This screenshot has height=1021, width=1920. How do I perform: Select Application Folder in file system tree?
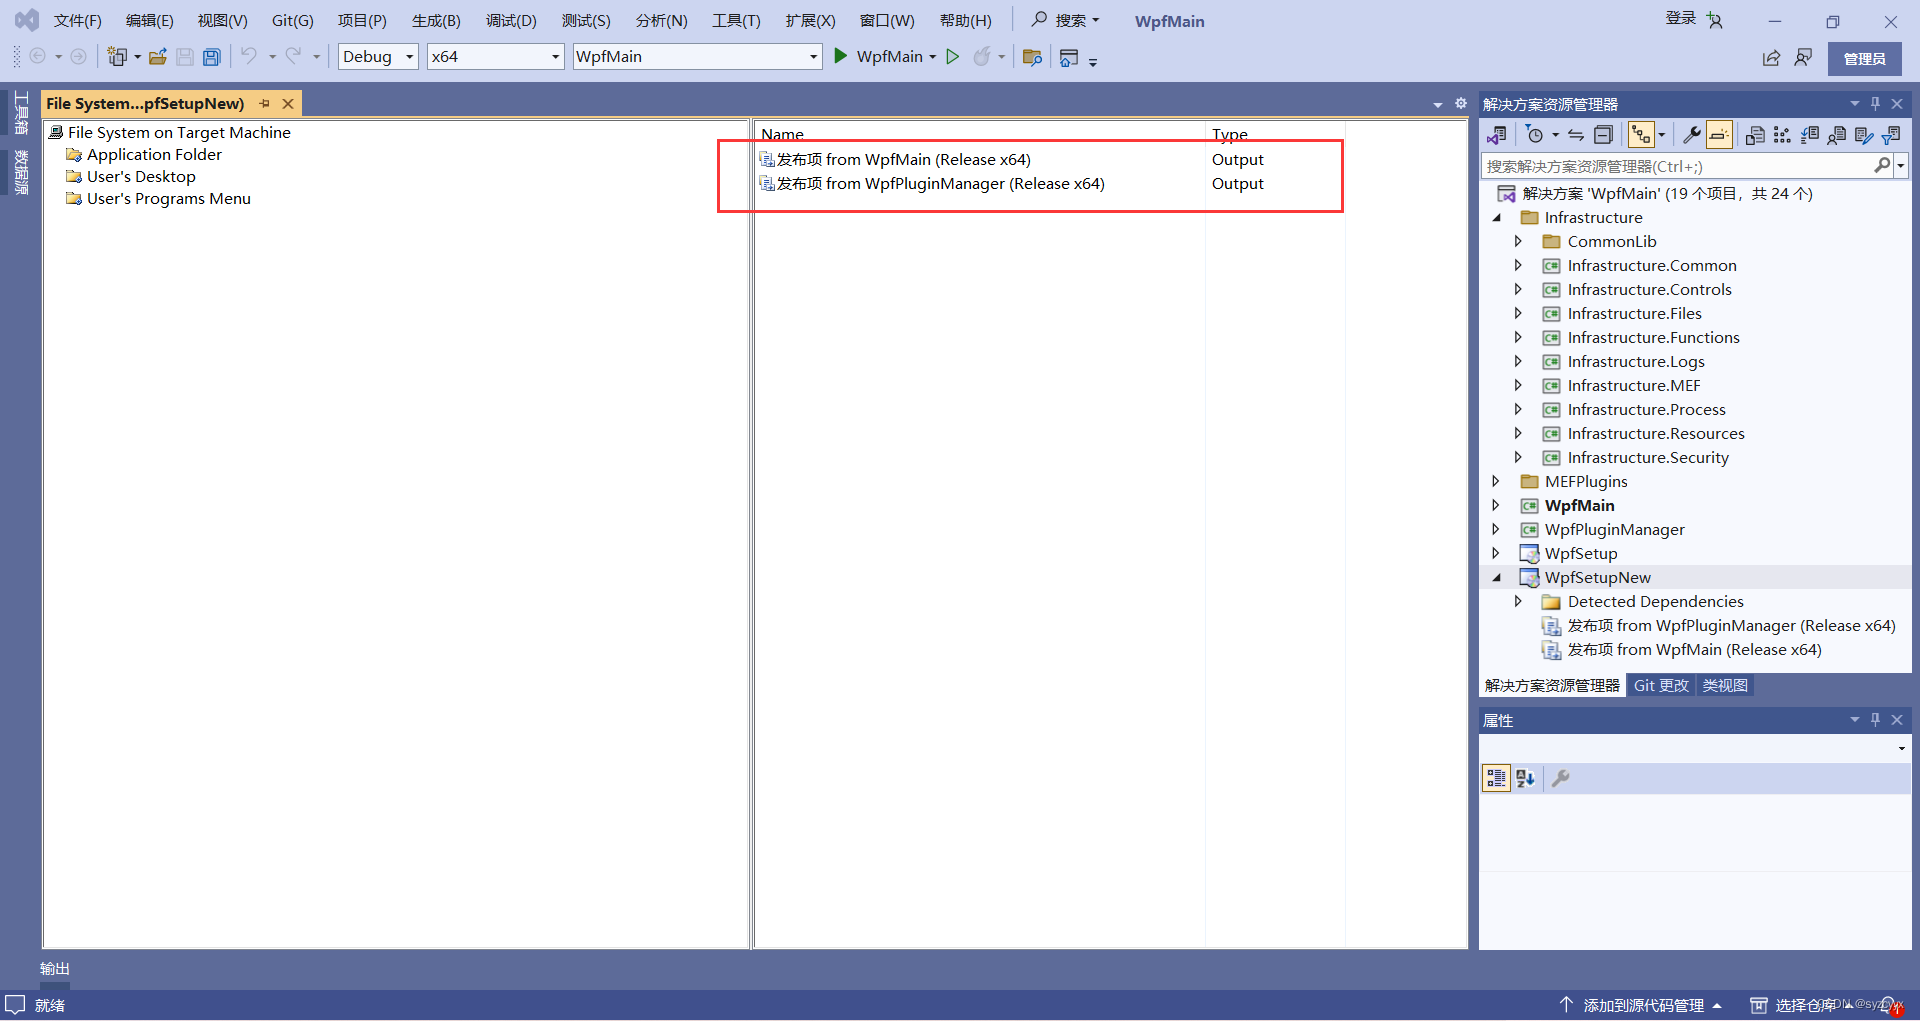pos(154,155)
